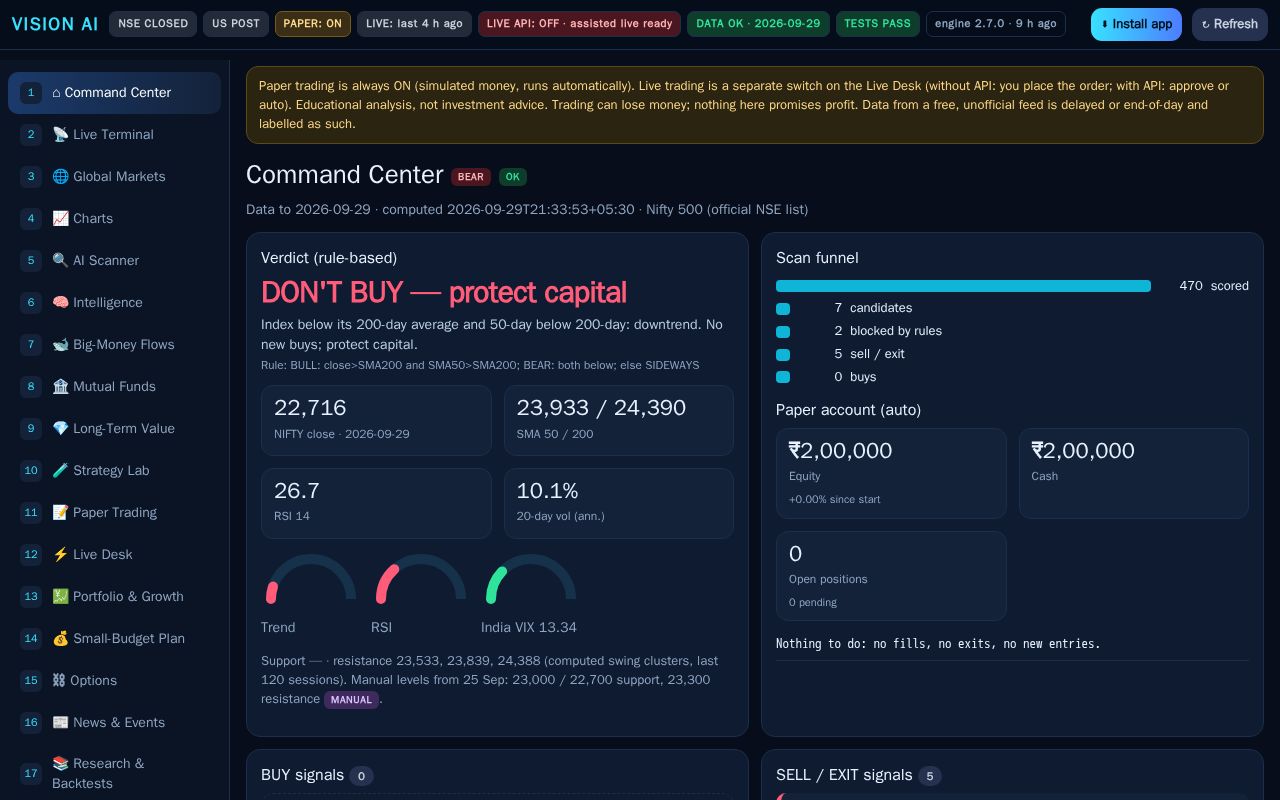This screenshot has height=800, width=1280.
Task: Click the Install app button
Action: 1136,24
